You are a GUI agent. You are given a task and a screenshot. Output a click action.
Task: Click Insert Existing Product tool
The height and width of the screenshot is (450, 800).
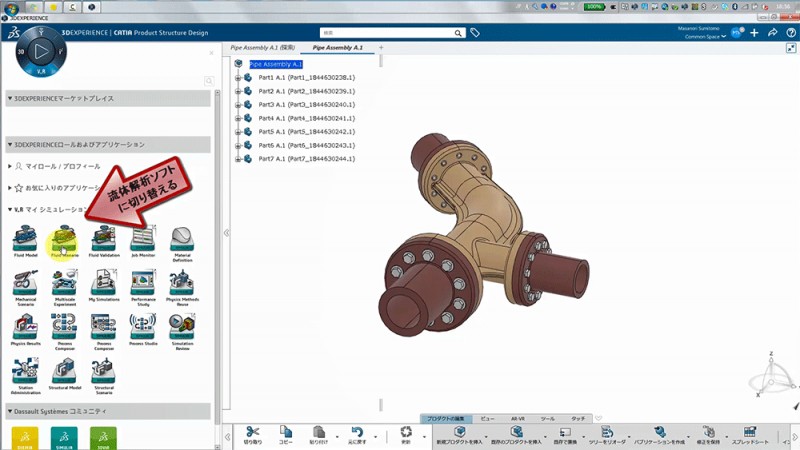coord(516,435)
